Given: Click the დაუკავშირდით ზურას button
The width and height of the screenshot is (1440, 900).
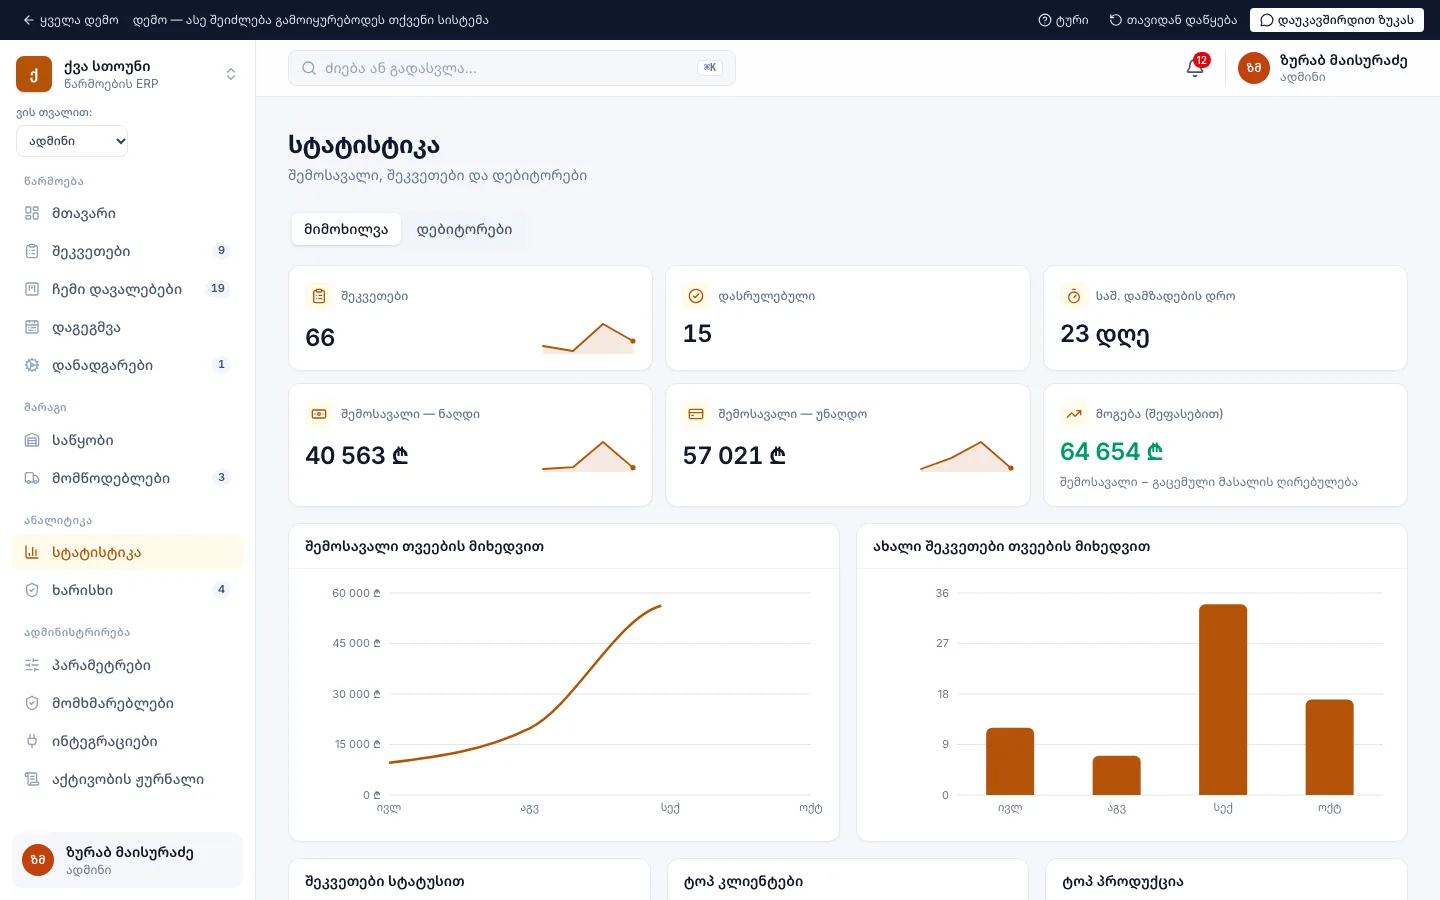Looking at the screenshot, I should pyautogui.click(x=1337, y=20).
